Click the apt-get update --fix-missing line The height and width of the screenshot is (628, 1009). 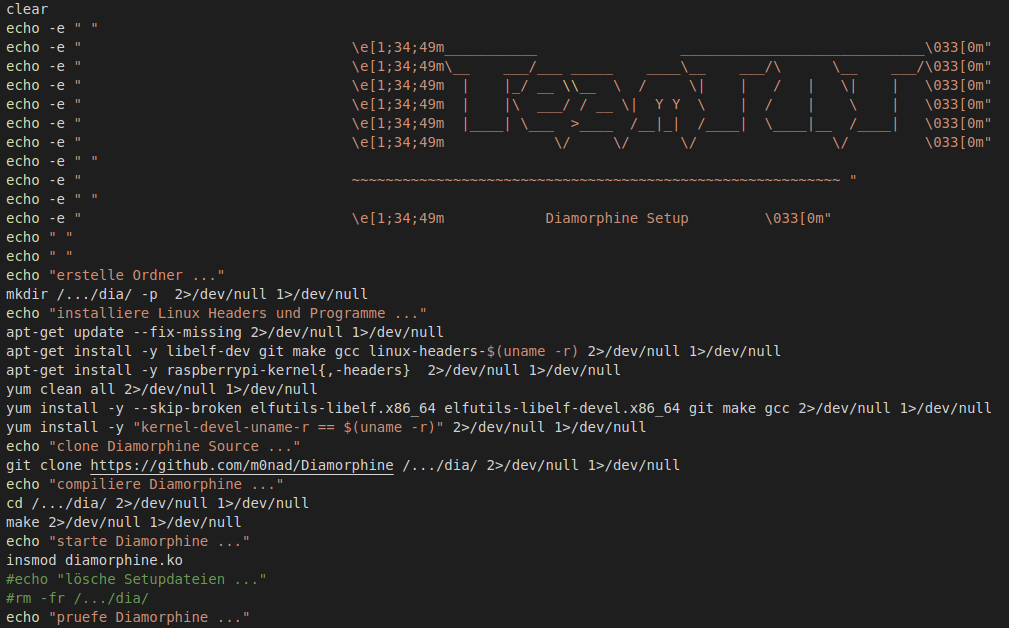click(225, 333)
